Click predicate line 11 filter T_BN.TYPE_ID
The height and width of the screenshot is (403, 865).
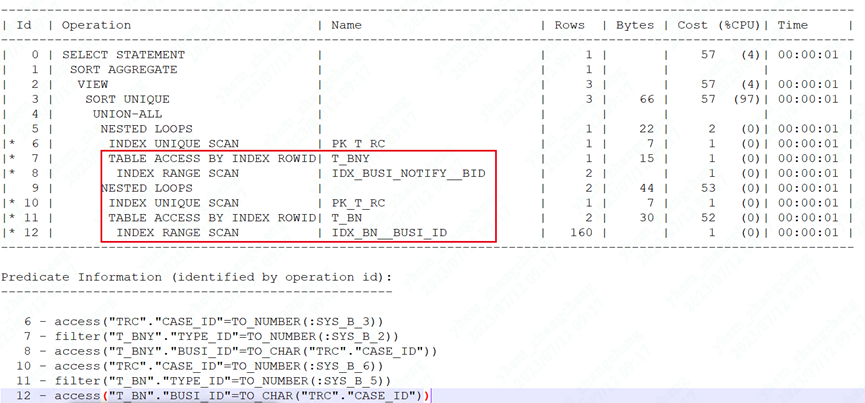click(x=204, y=381)
